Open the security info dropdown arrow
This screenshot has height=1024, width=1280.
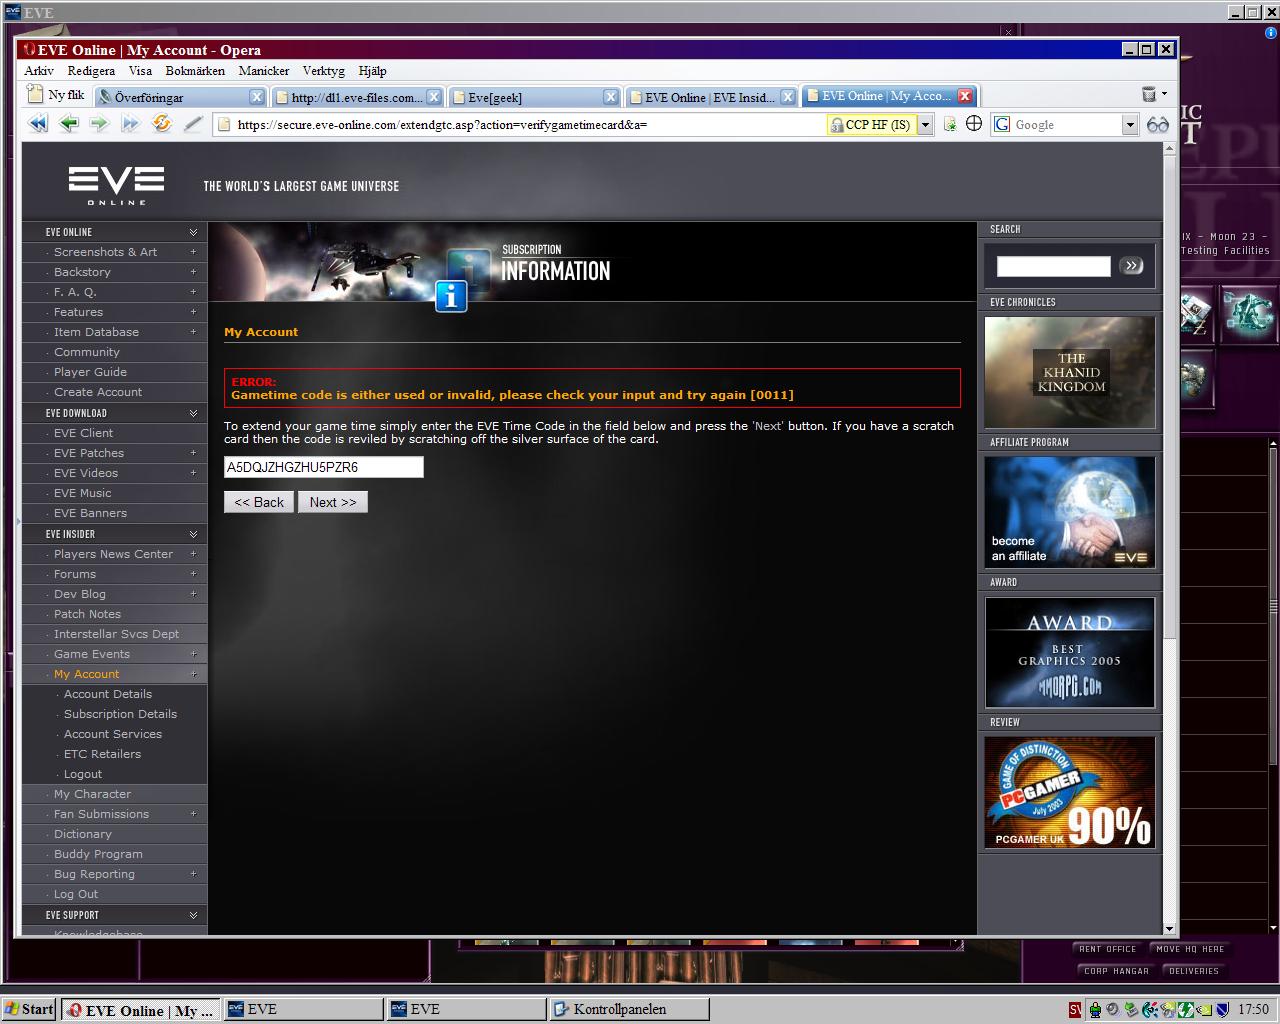(926, 124)
